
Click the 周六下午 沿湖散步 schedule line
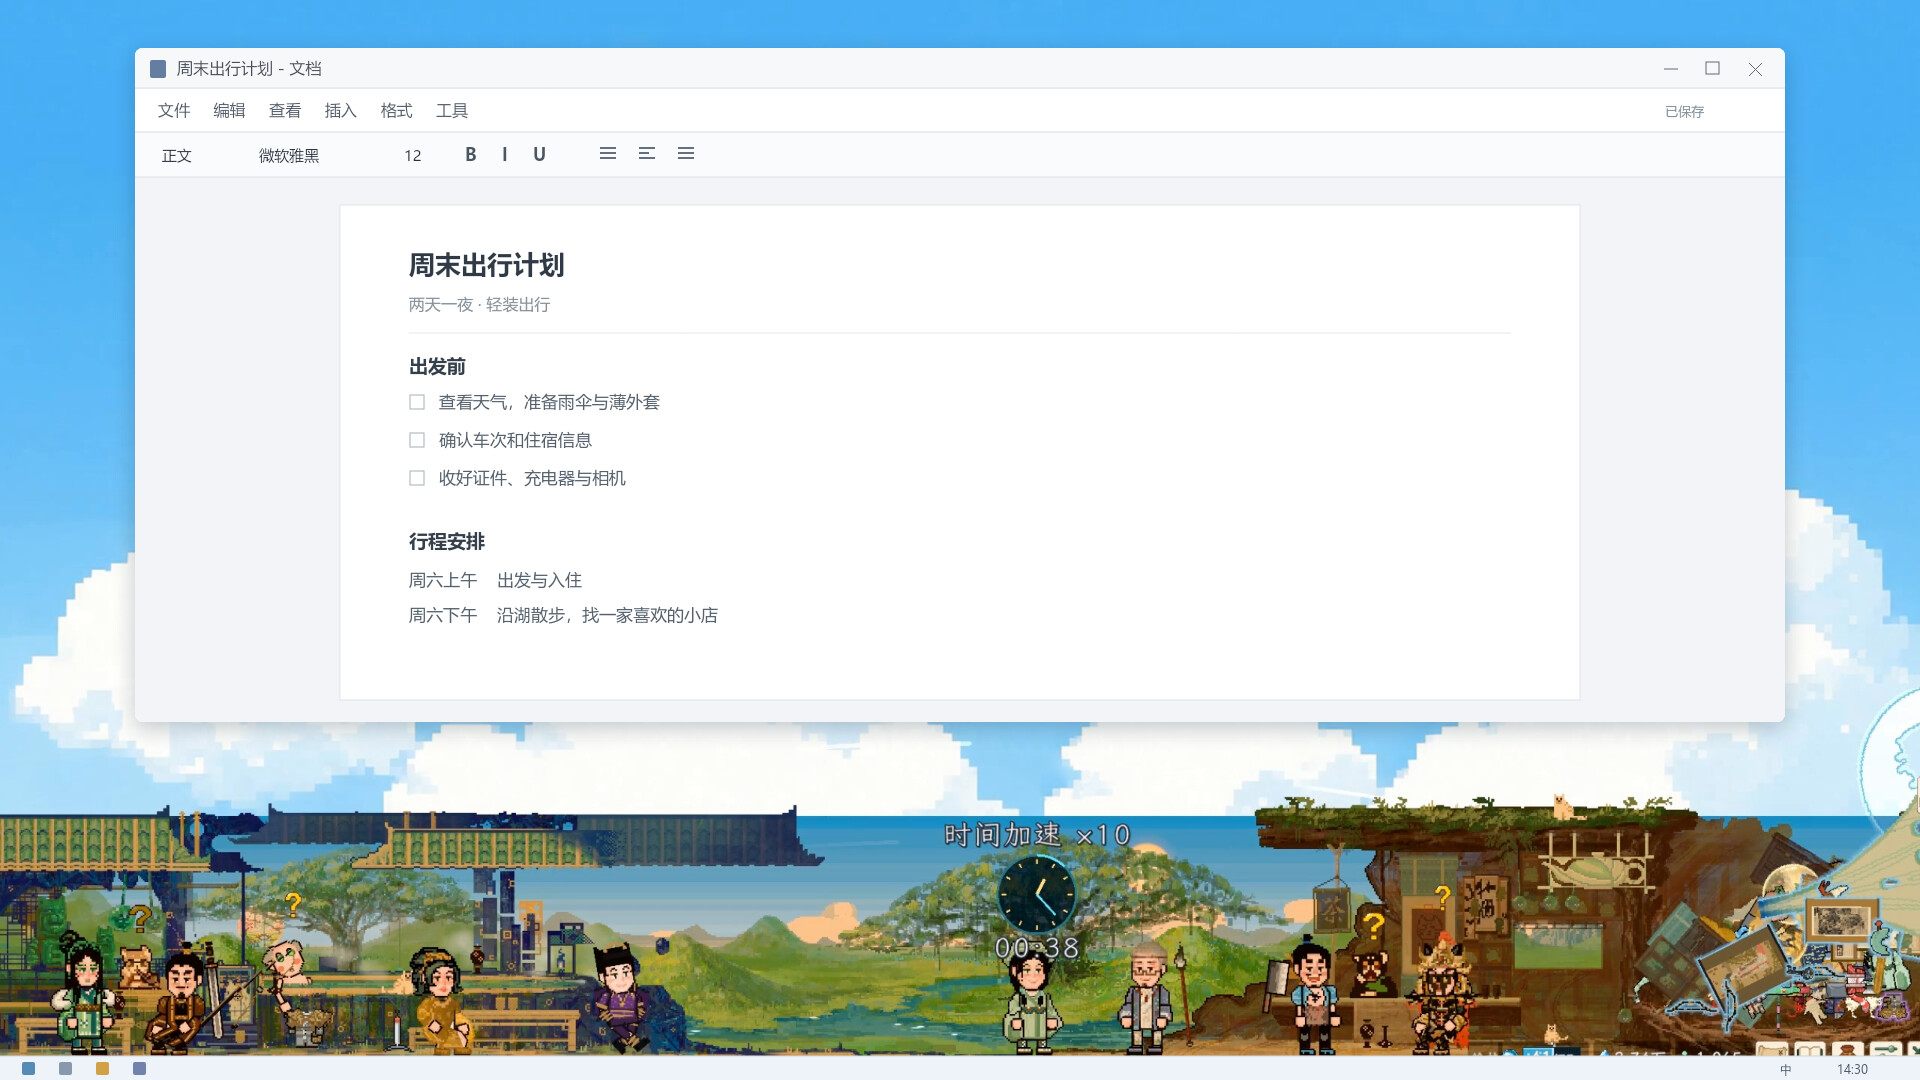point(563,615)
